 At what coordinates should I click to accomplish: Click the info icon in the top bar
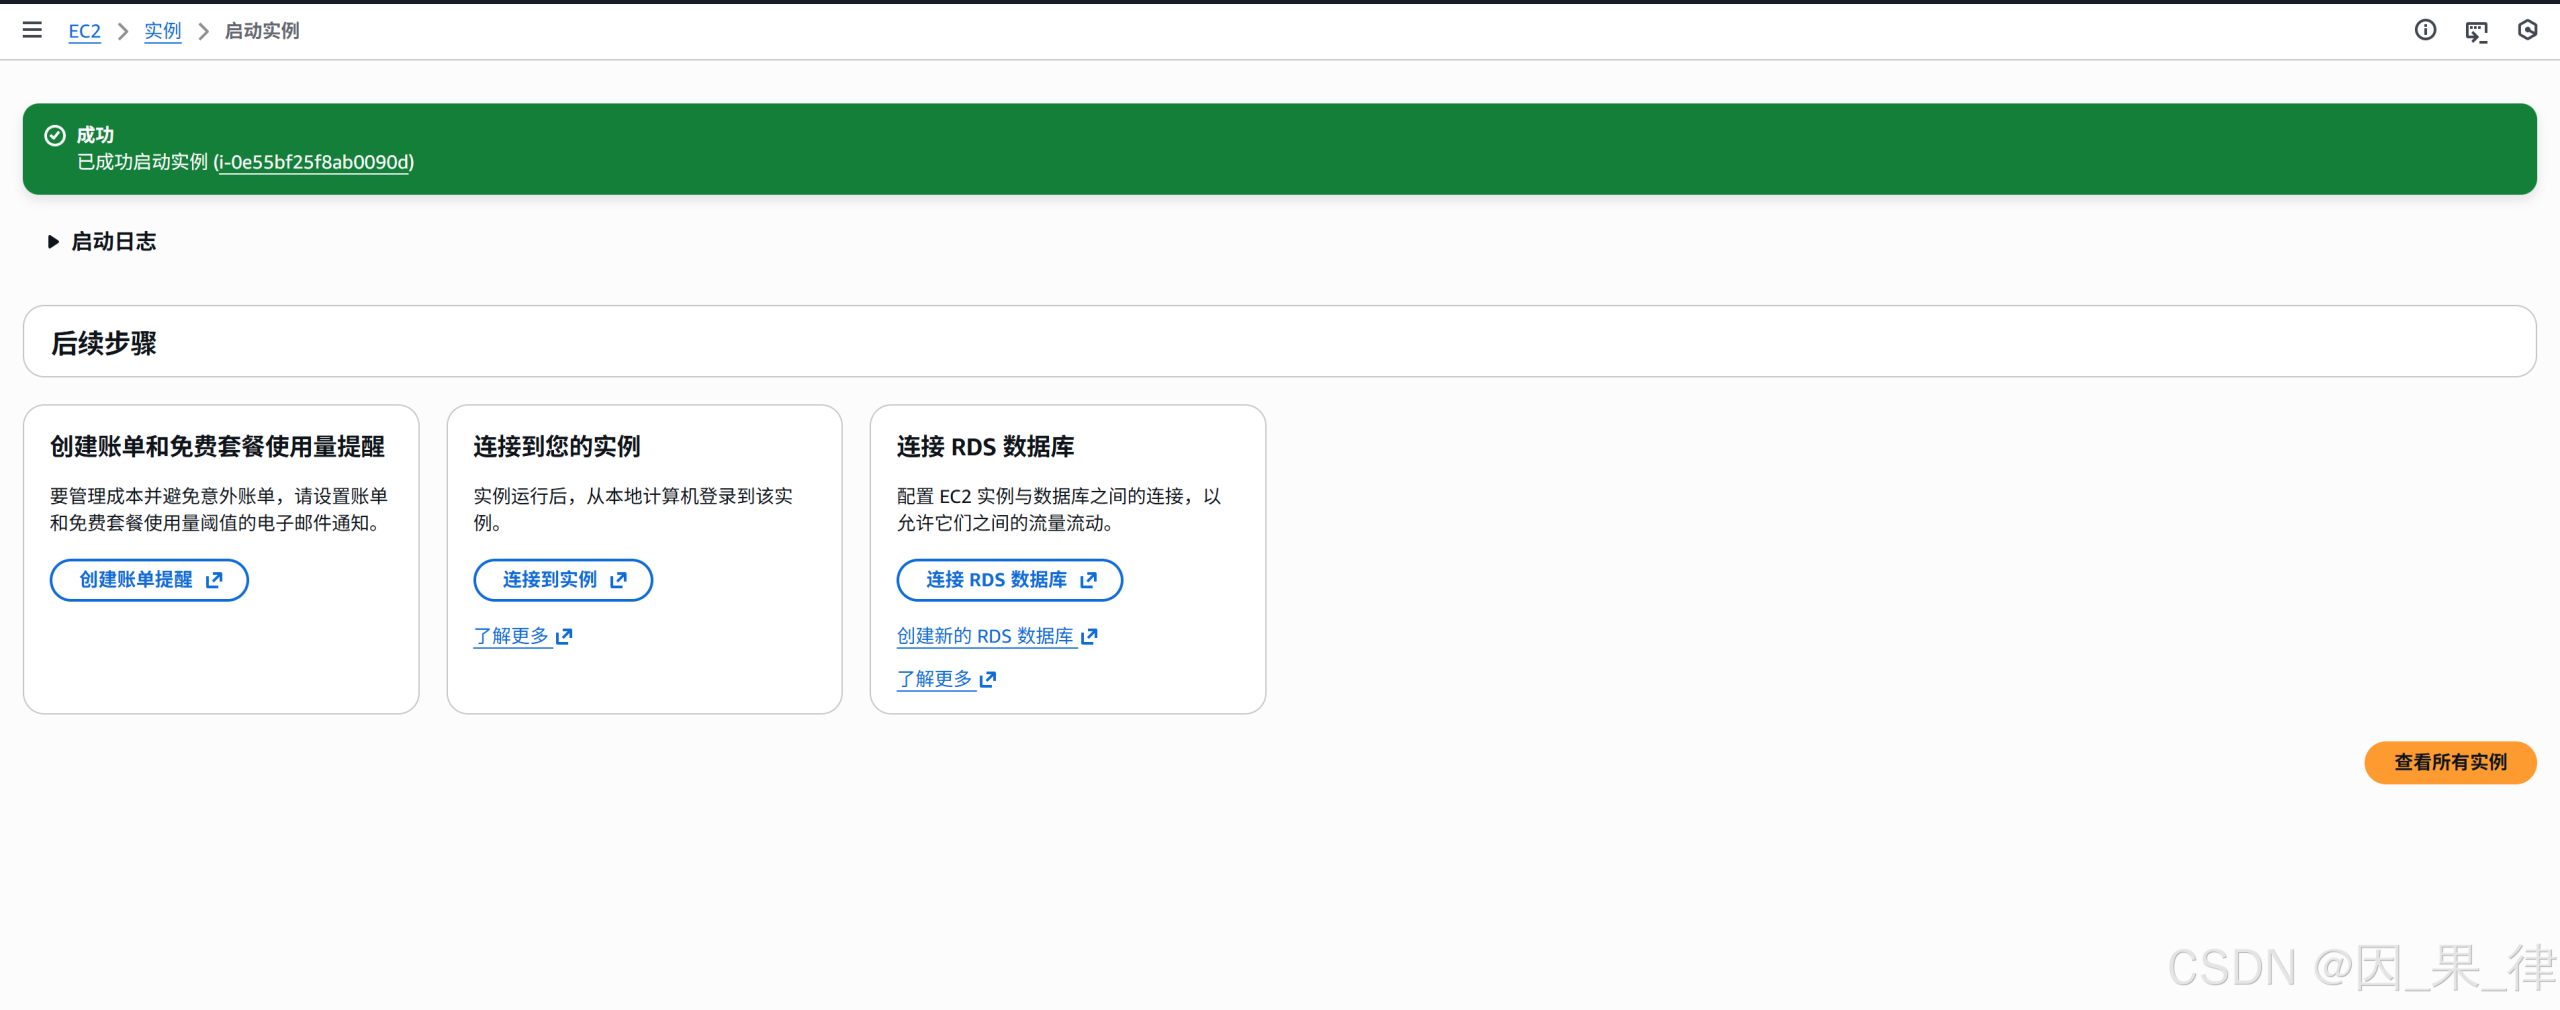coord(2425,30)
